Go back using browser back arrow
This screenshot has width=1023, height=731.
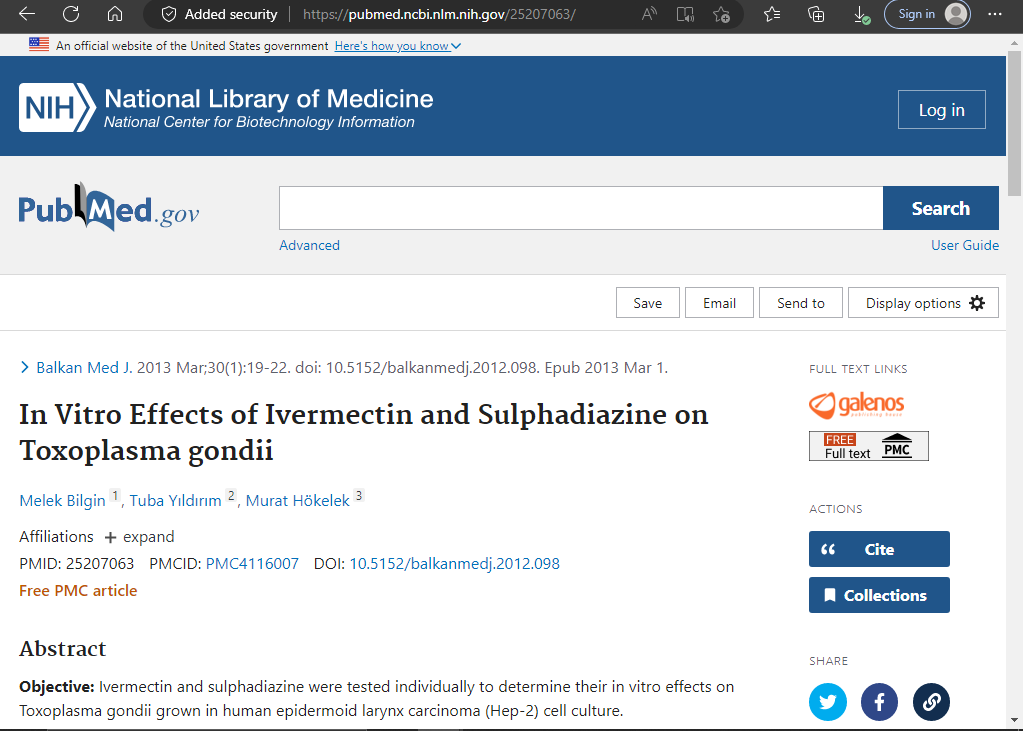(x=27, y=14)
